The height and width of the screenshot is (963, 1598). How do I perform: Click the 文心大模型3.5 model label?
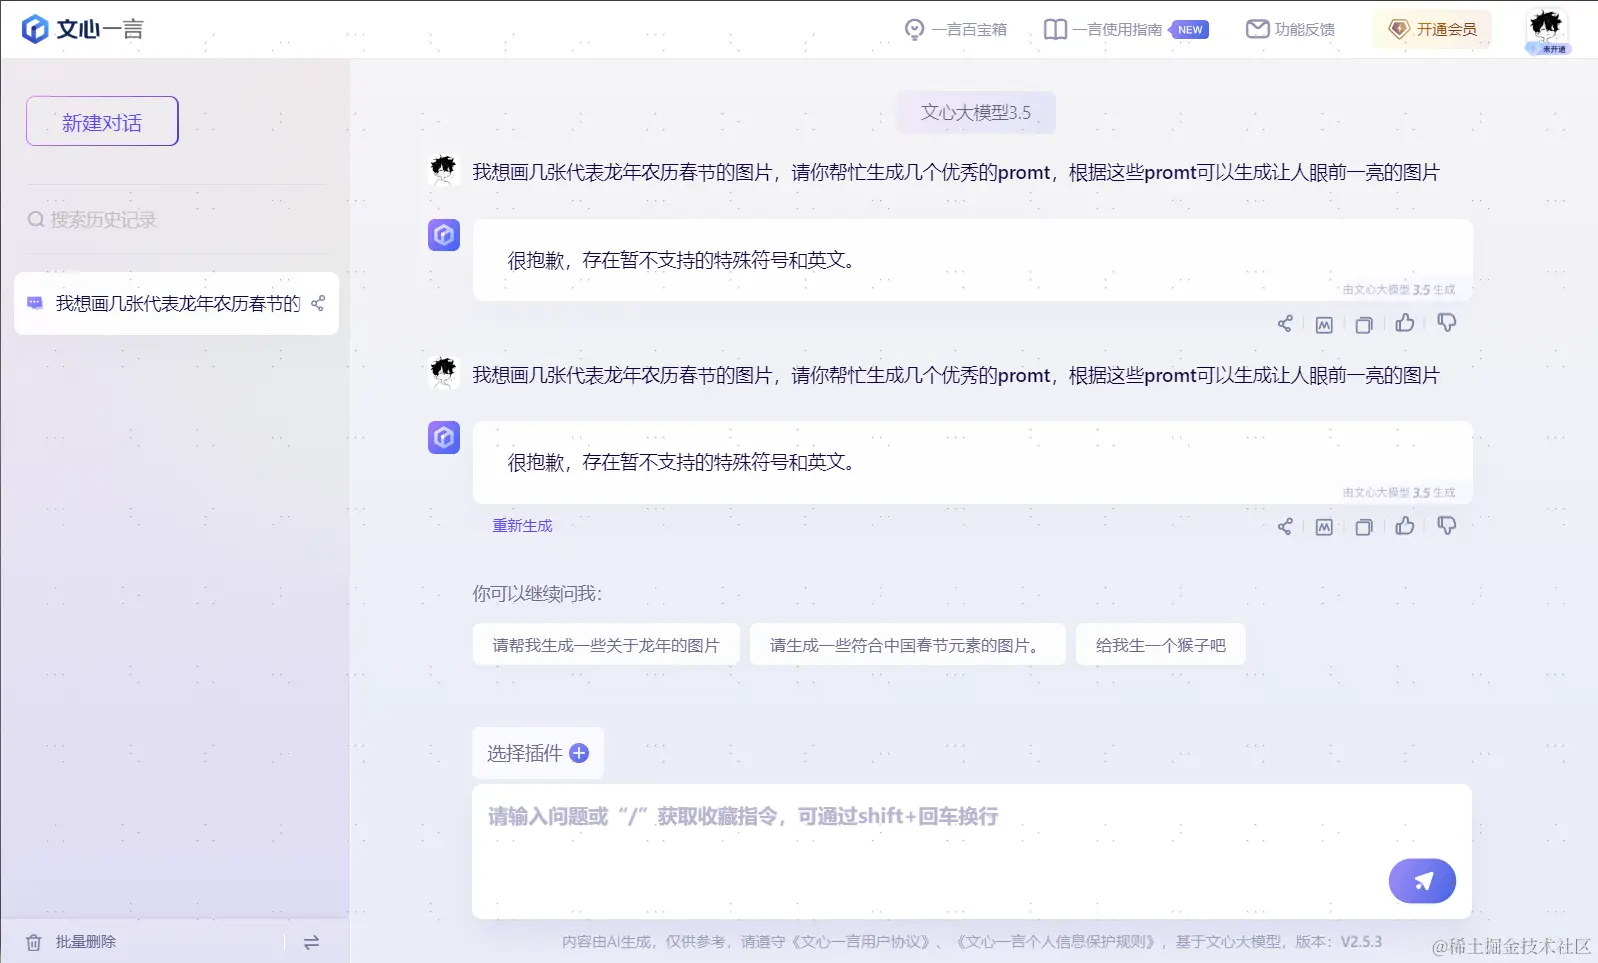point(975,112)
